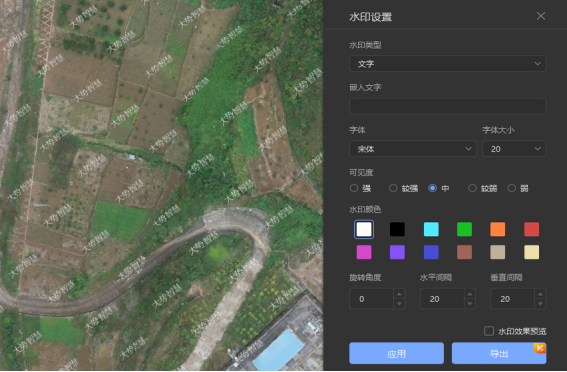
Task: Choose the cyan watermark color swatch
Action: pyautogui.click(x=431, y=229)
